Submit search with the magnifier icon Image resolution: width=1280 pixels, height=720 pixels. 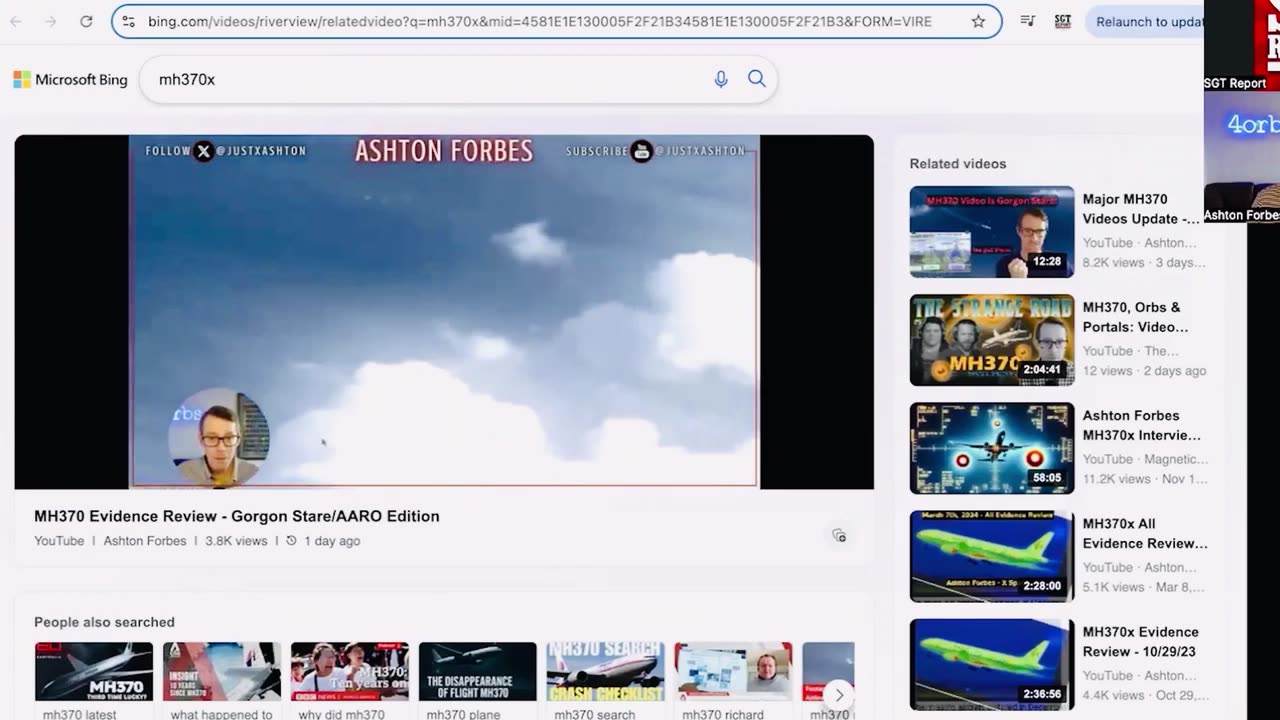[757, 79]
